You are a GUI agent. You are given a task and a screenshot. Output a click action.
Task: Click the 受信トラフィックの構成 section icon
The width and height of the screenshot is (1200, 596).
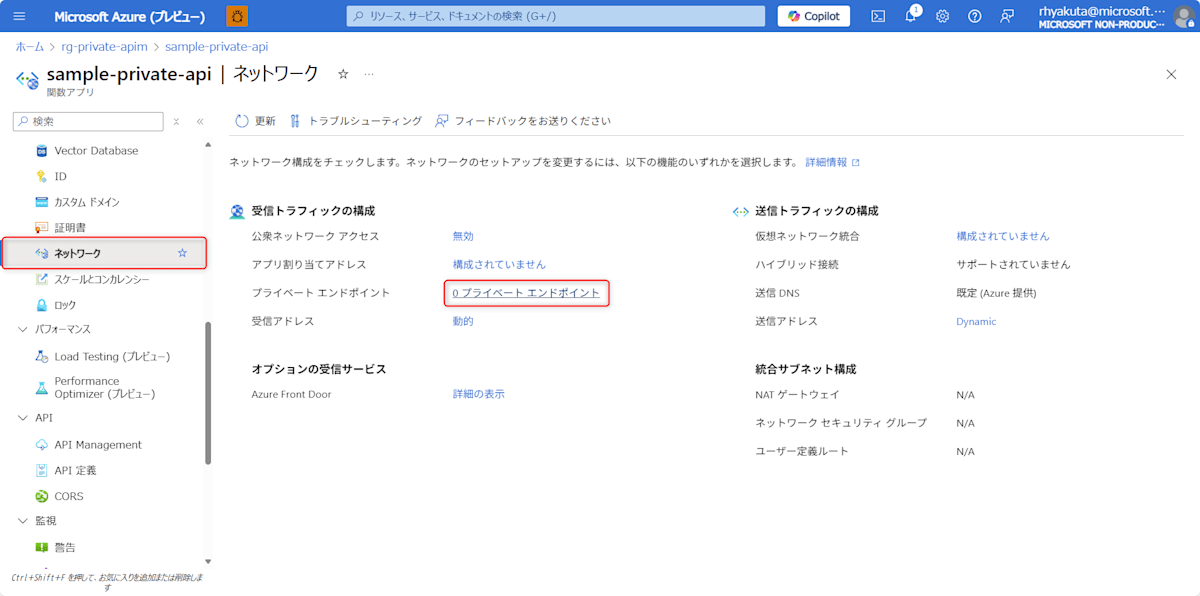237,211
